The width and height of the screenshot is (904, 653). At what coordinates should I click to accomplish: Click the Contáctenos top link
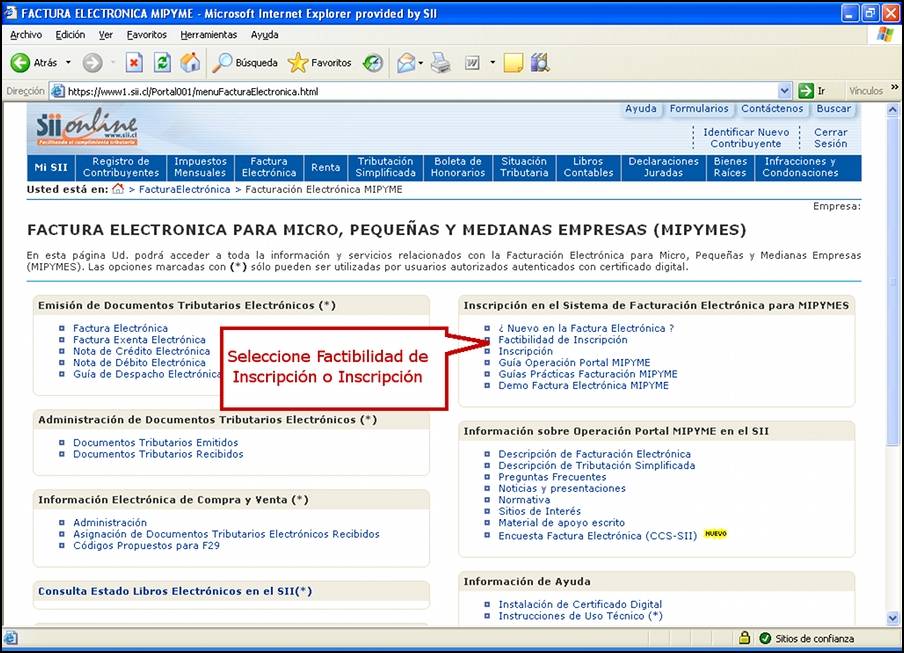772,108
